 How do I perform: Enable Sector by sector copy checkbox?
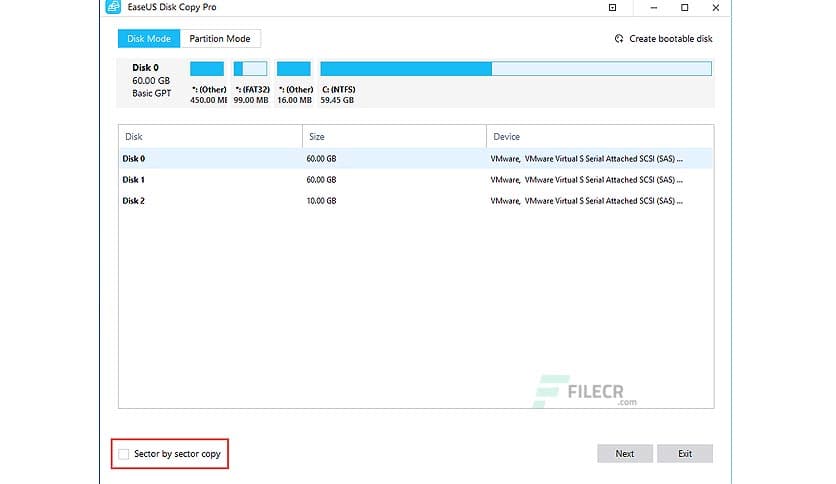[124, 454]
